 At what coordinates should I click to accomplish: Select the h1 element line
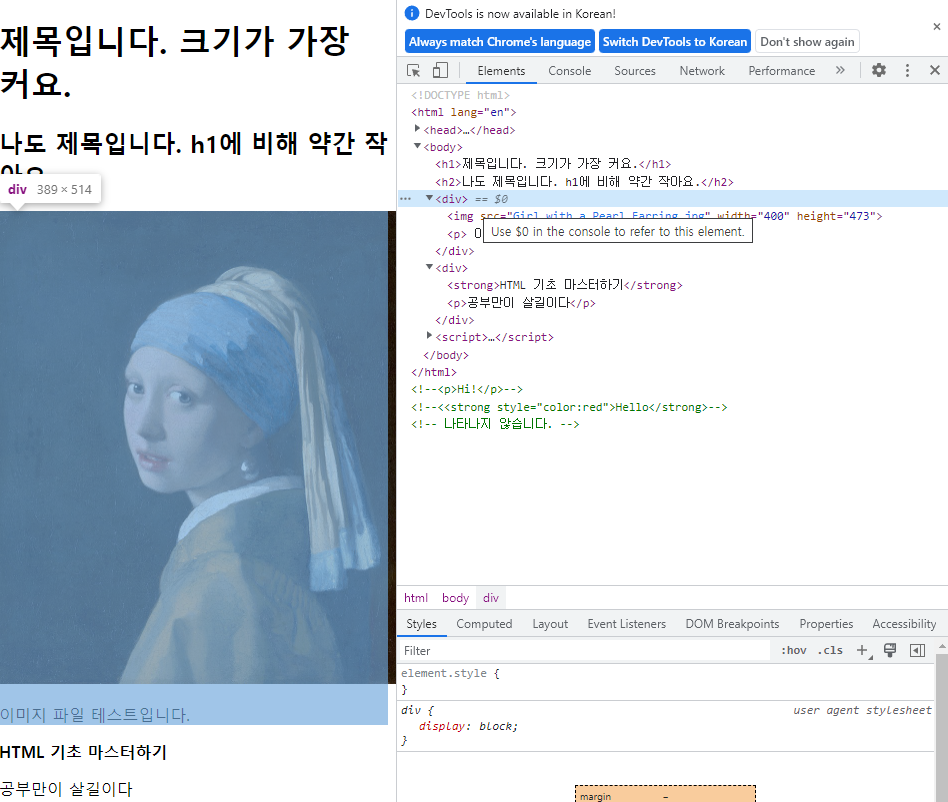pos(553,164)
